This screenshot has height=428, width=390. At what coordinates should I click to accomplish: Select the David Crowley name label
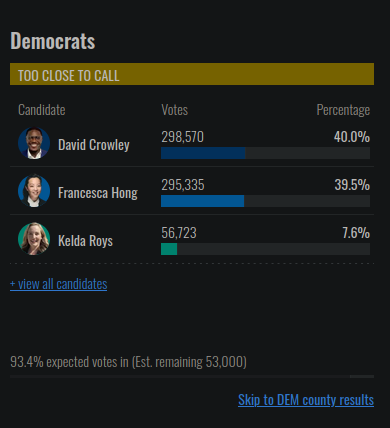pos(94,145)
